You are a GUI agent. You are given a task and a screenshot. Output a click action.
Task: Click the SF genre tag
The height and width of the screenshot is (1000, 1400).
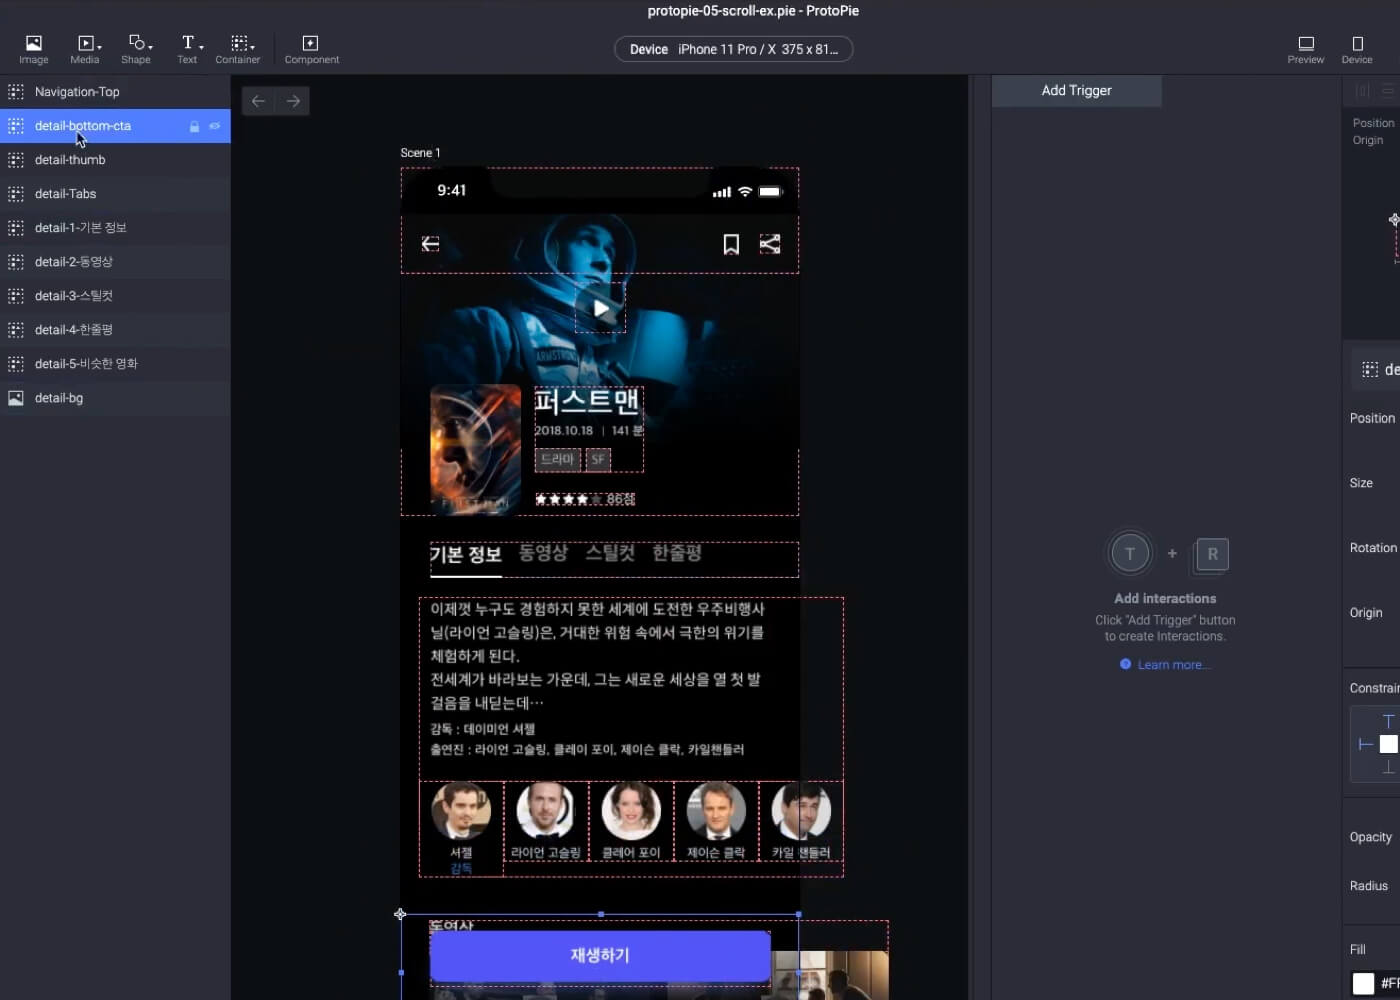tap(598, 459)
